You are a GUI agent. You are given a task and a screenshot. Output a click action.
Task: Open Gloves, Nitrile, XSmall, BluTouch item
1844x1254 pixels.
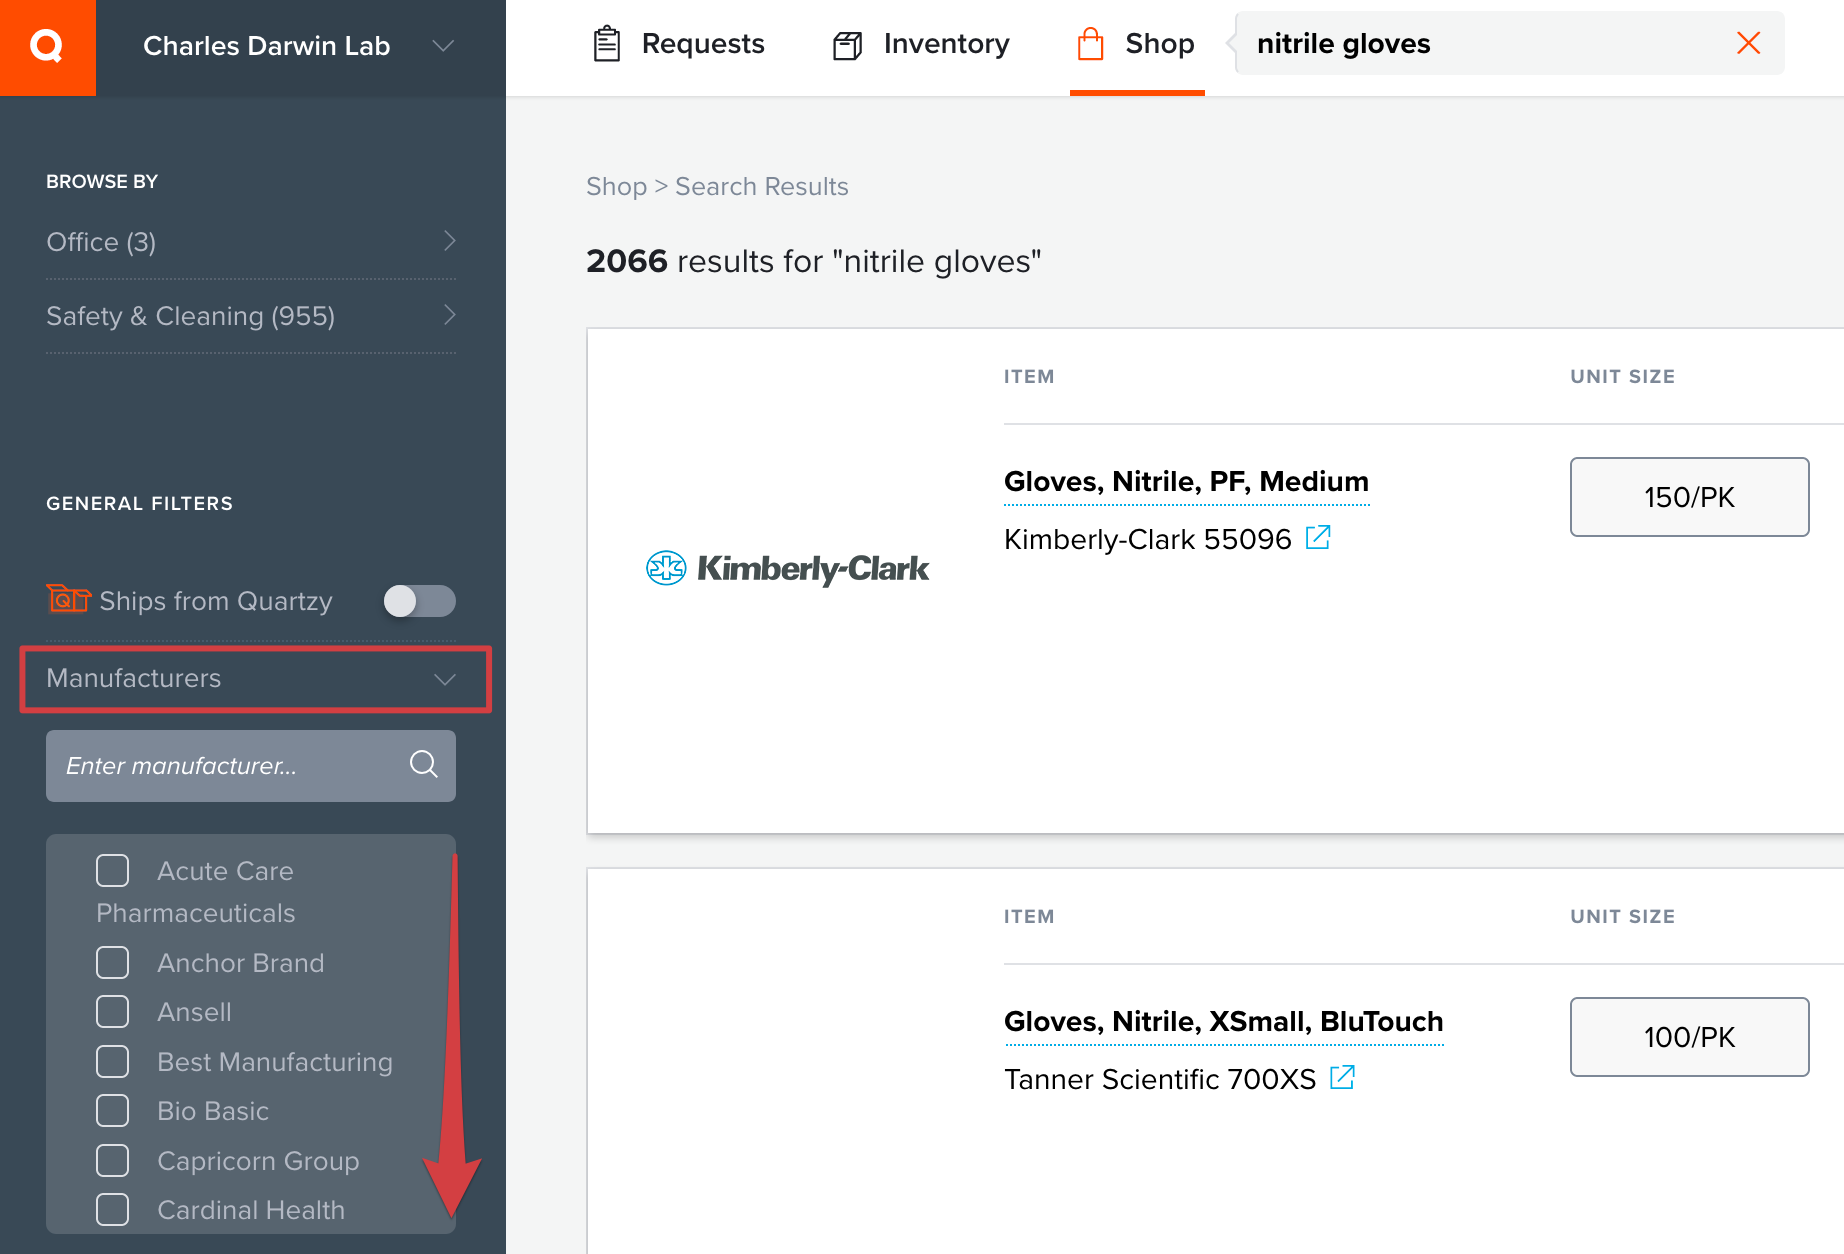pyautogui.click(x=1223, y=1022)
